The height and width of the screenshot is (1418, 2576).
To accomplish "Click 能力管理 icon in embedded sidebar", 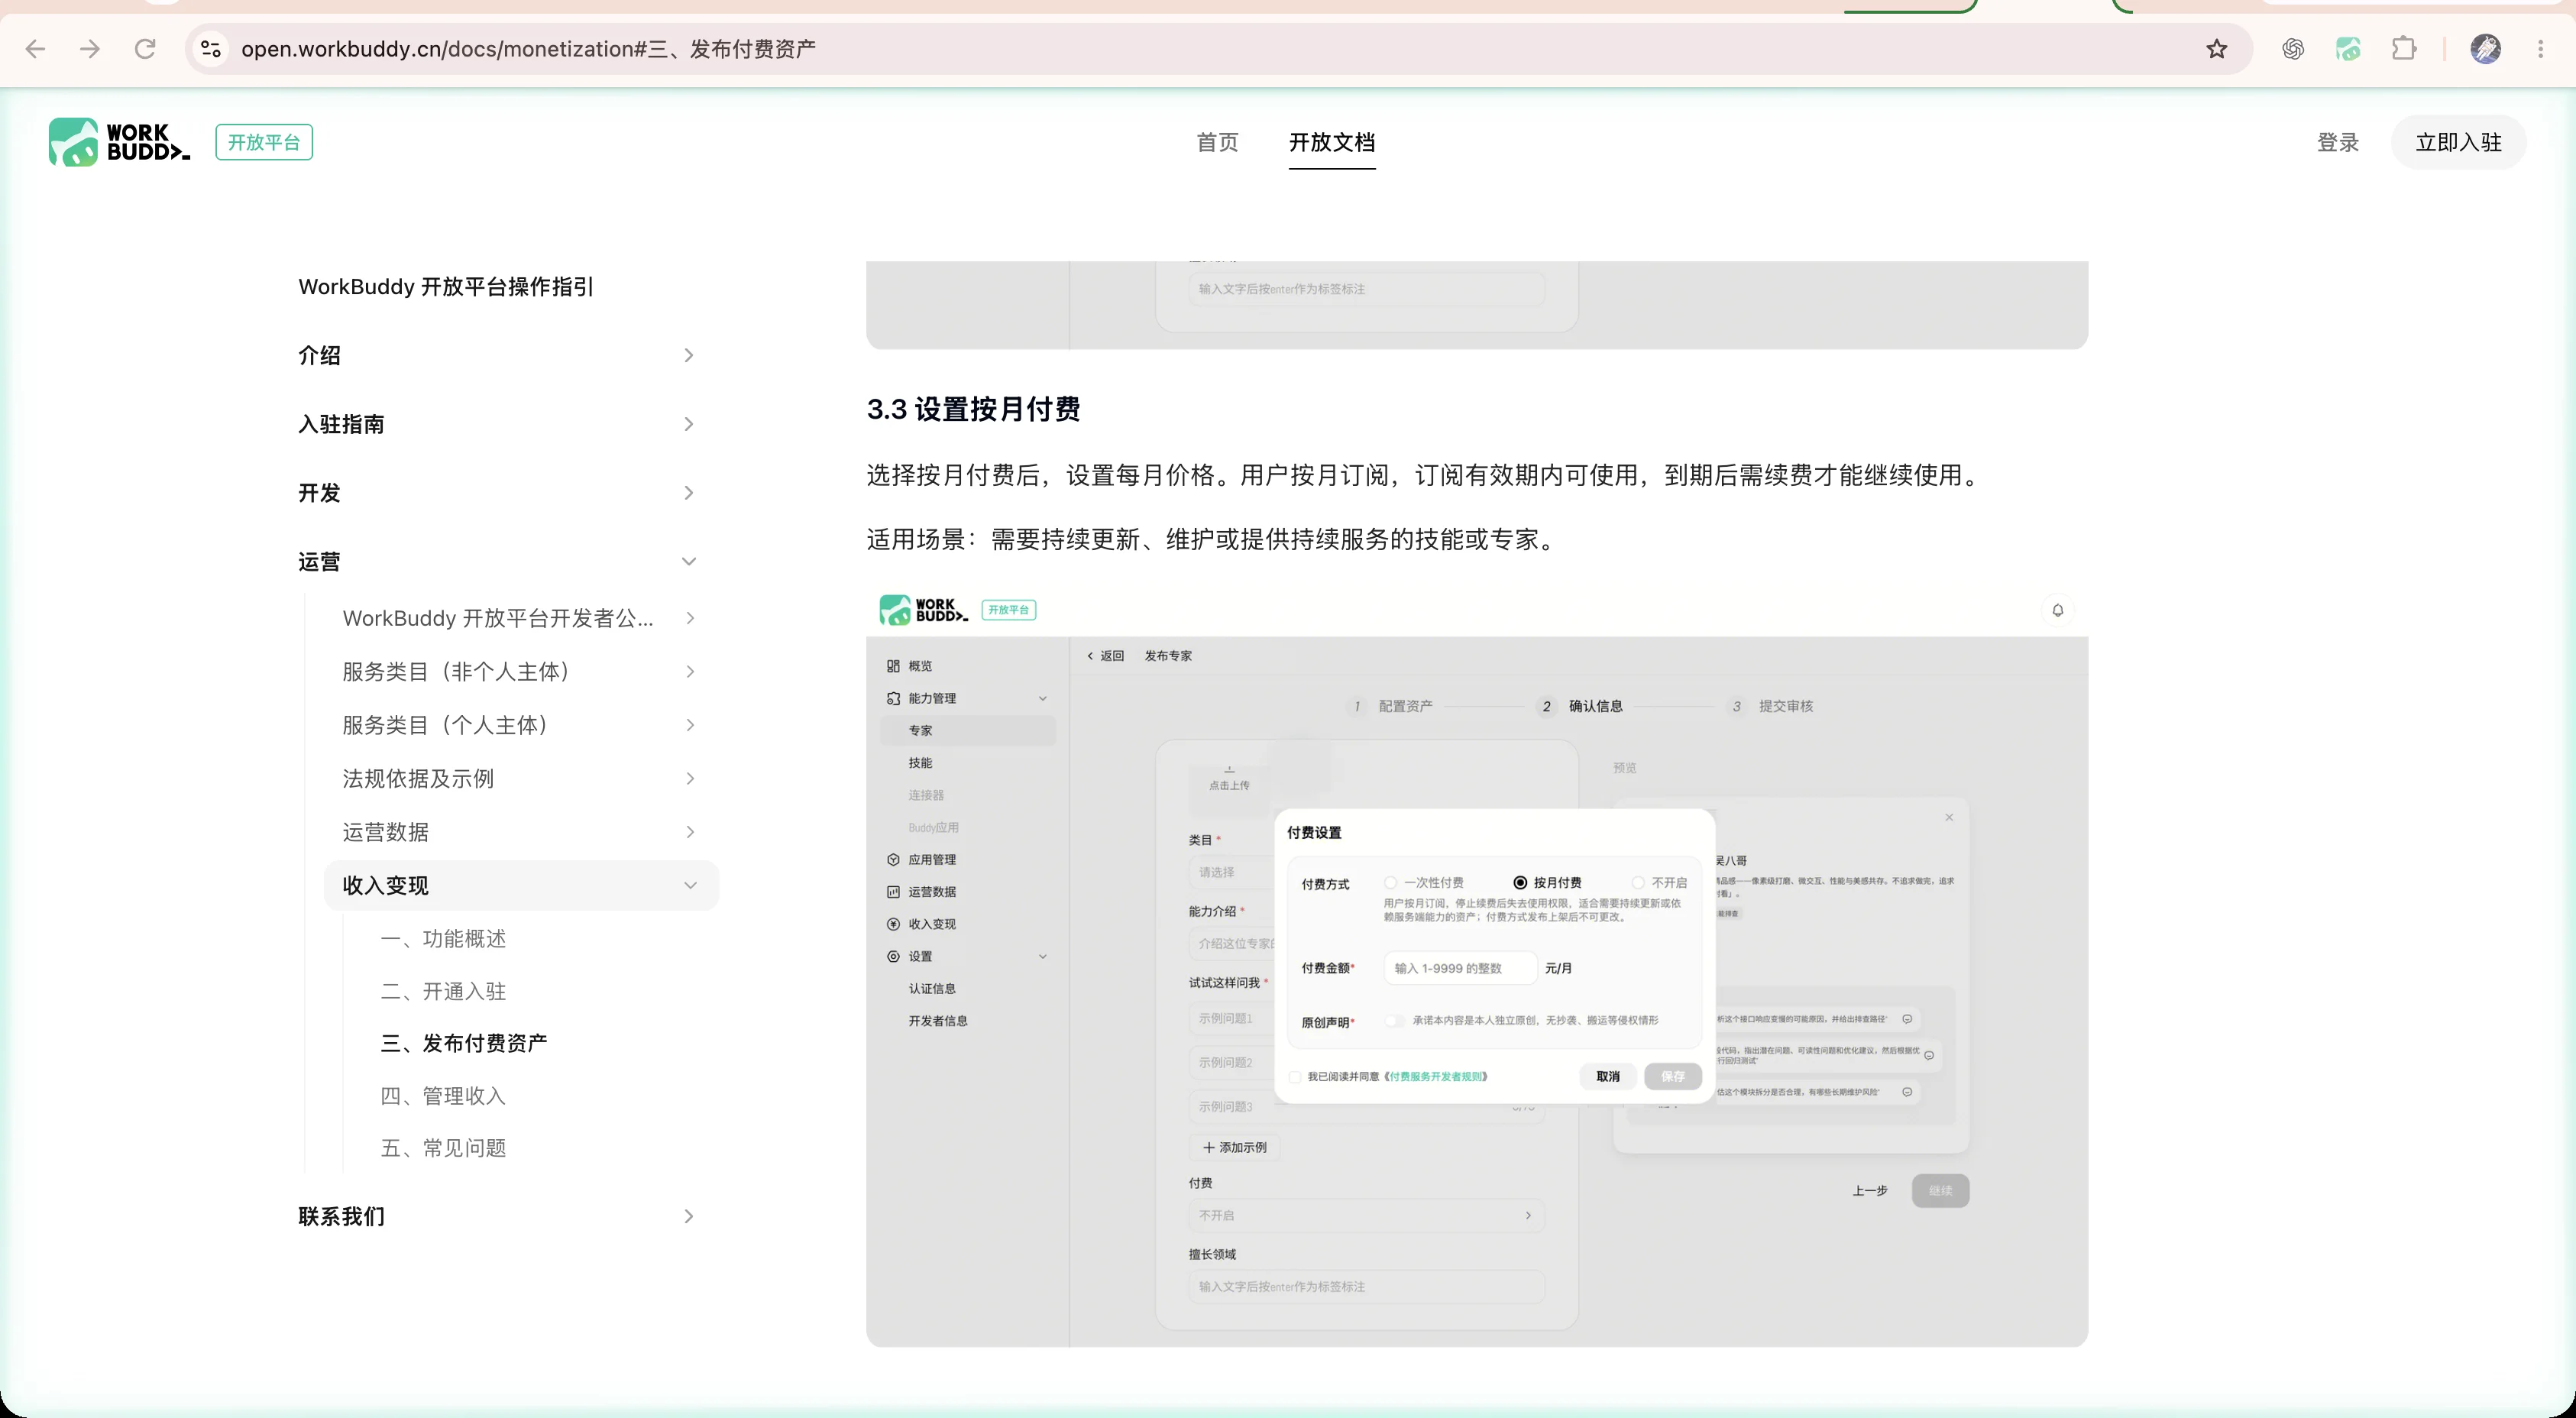I will click(893, 698).
